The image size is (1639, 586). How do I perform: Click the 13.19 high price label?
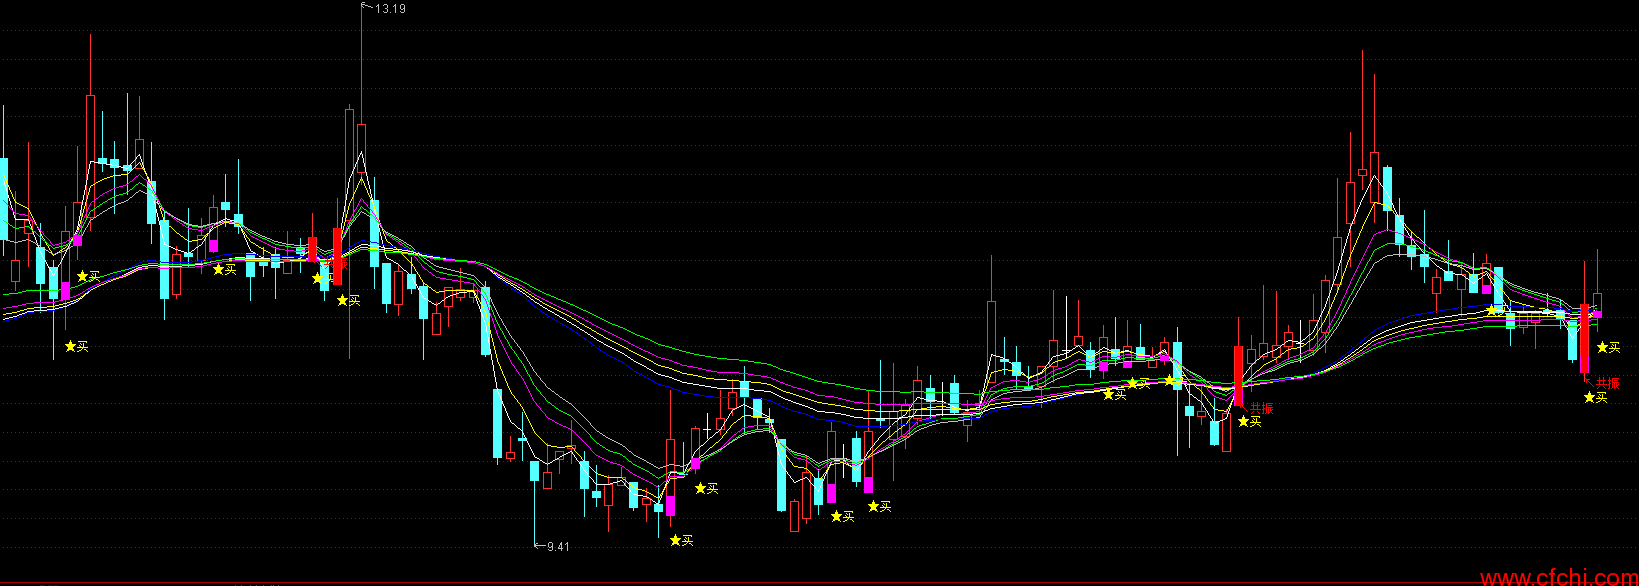click(389, 9)
